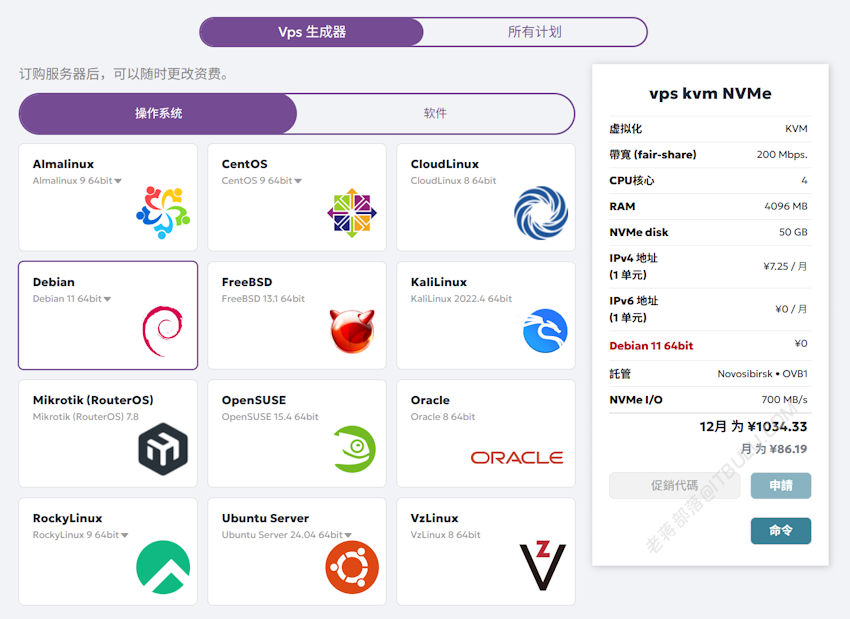Viewport: 850px width, 619px height.
Task: Select the KaliLinux title text
Action: [x=439, y=282]
